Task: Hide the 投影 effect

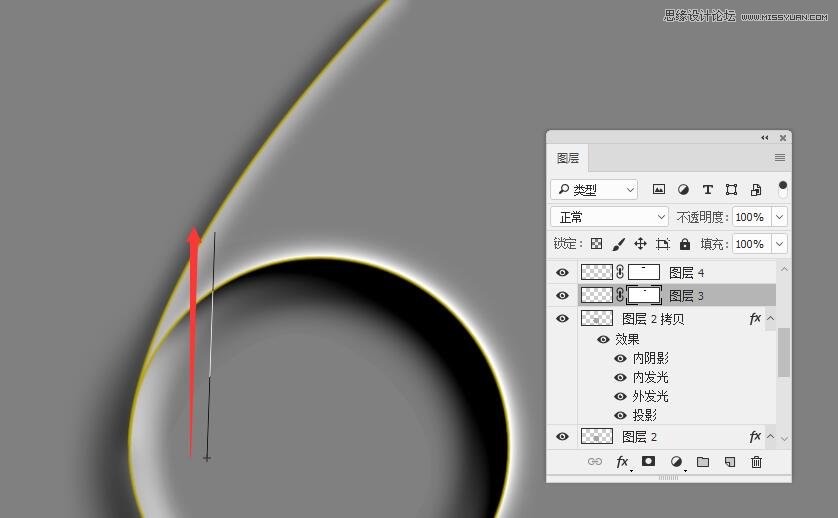Action: [x=620, y=415]
